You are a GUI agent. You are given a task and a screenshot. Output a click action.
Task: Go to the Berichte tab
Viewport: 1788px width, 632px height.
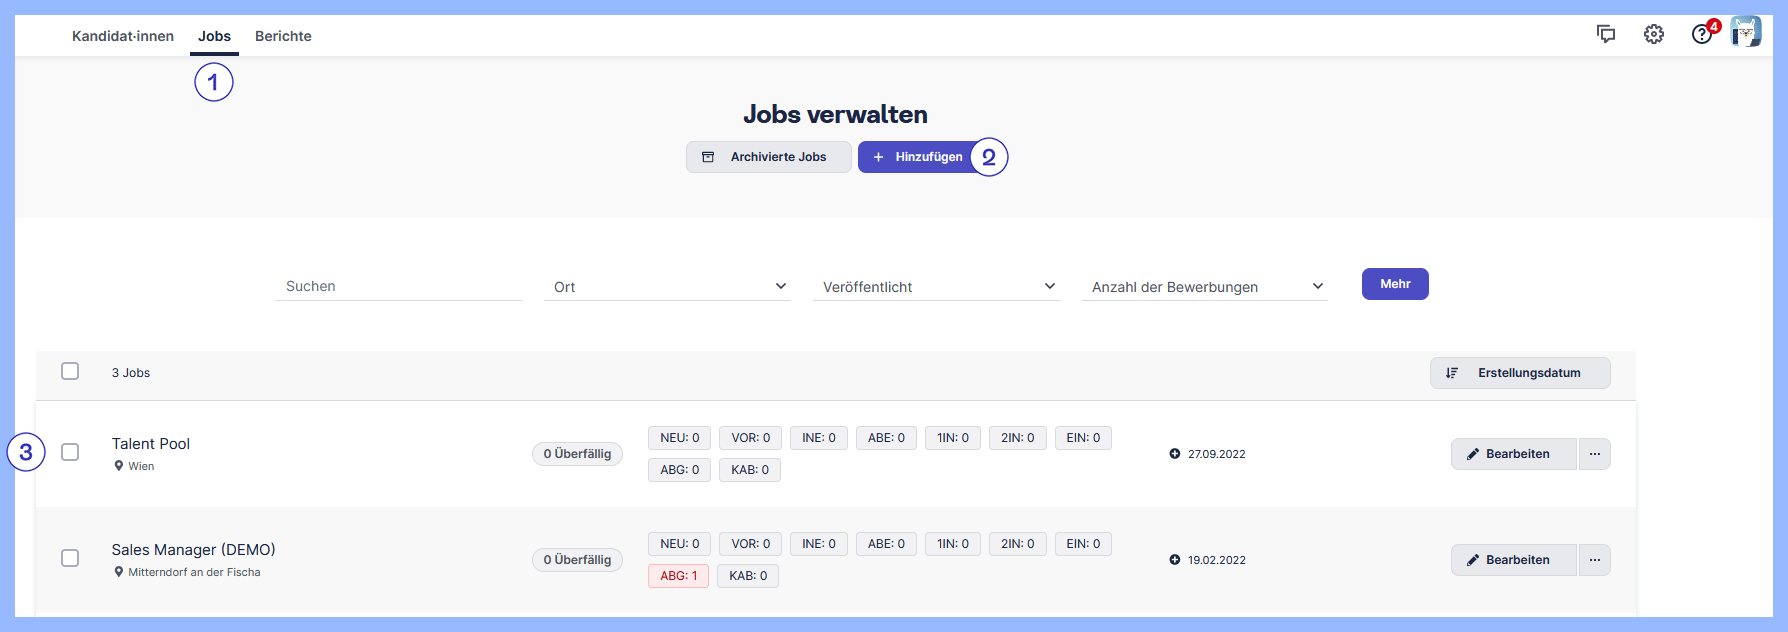point(283,36)
